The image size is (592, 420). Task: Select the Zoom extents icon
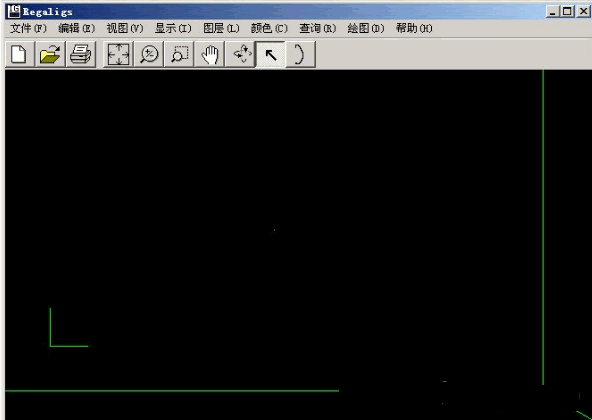pyautogui.click(x=119, y=54)
